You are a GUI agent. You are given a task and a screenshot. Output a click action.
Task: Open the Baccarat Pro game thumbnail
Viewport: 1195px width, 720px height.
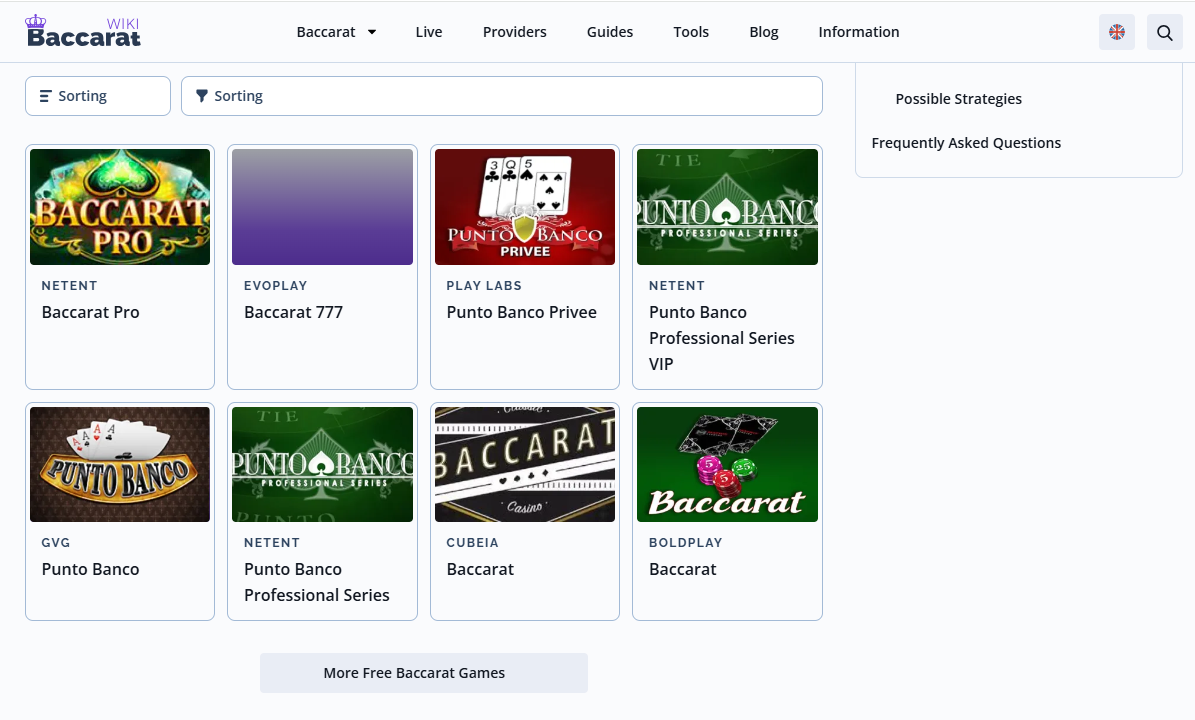[x=120, y=206]
